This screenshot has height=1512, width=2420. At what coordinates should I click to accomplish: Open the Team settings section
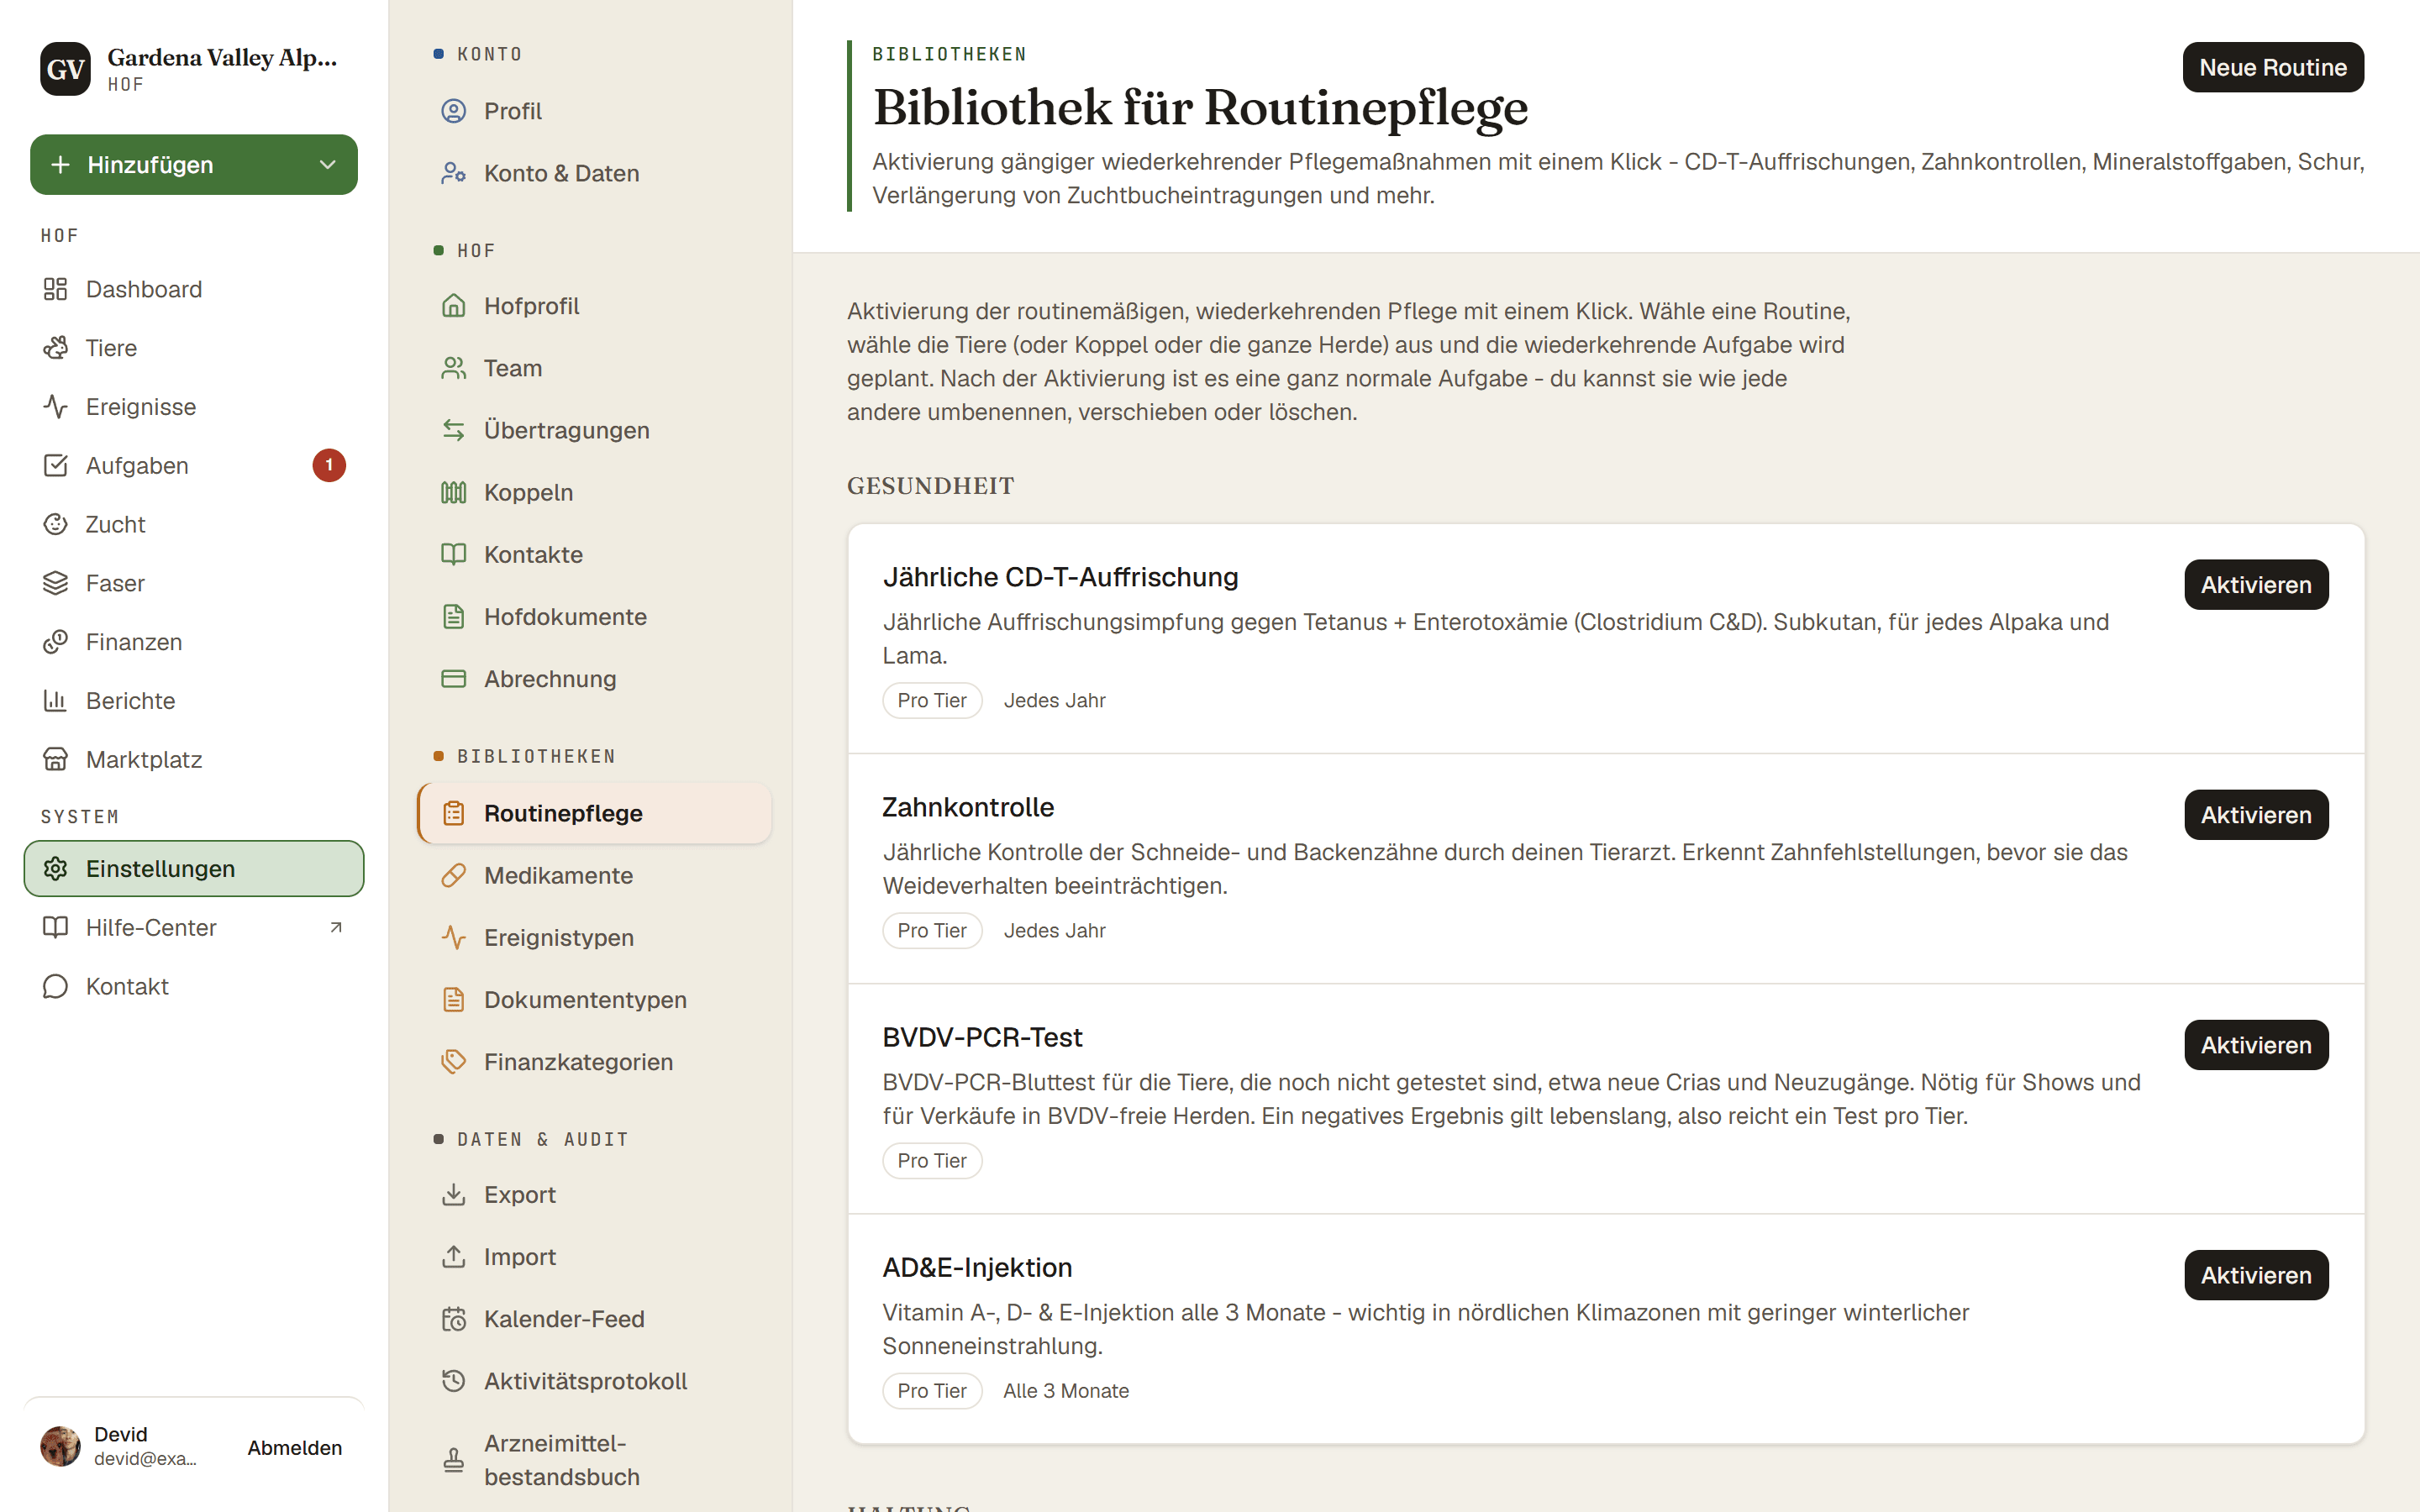(594, 368)
